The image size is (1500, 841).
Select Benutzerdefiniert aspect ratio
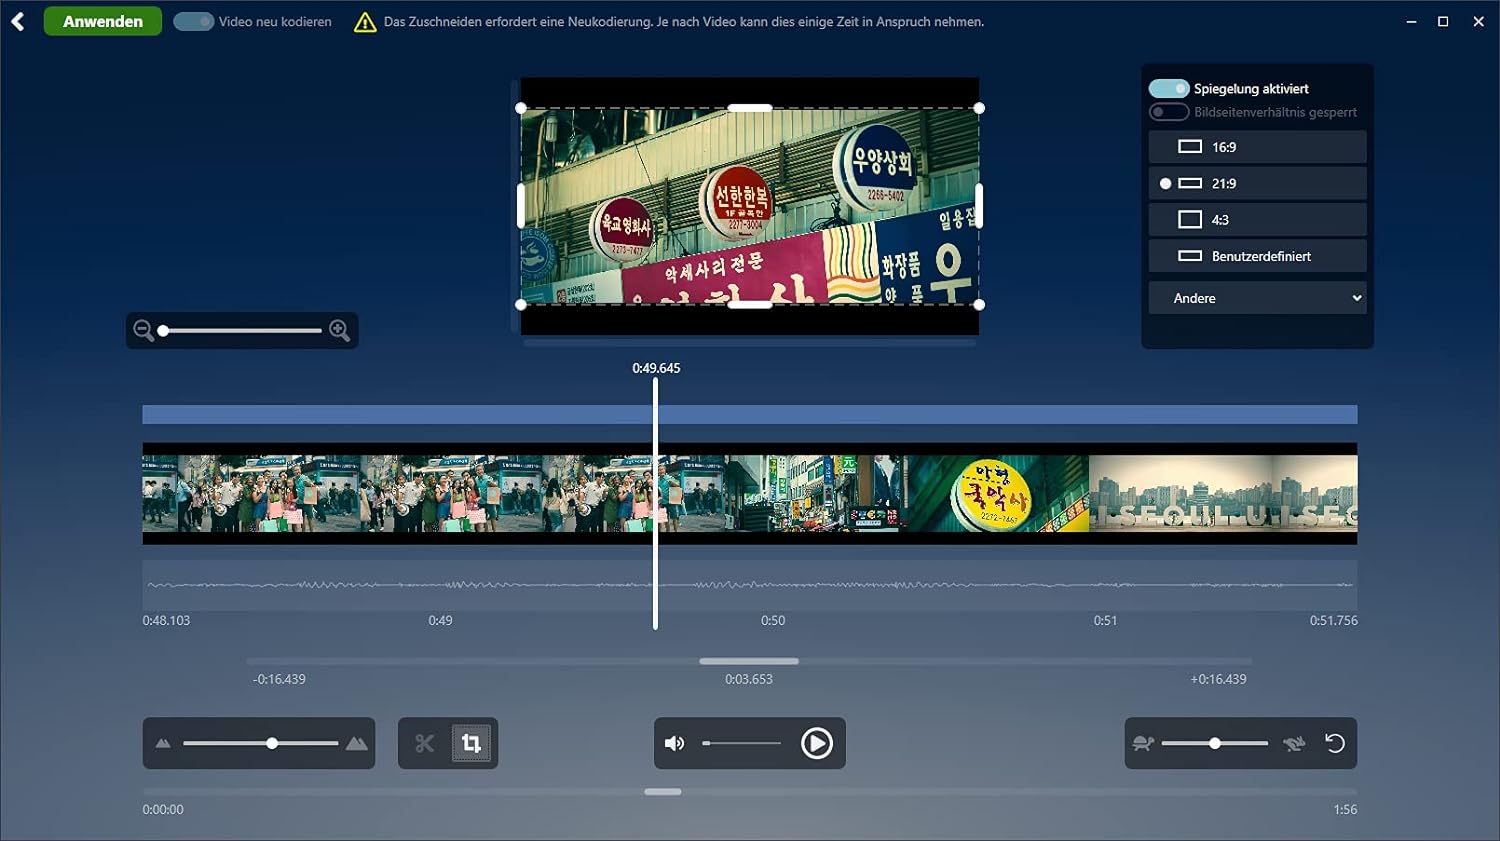(x=1257, y=256)
